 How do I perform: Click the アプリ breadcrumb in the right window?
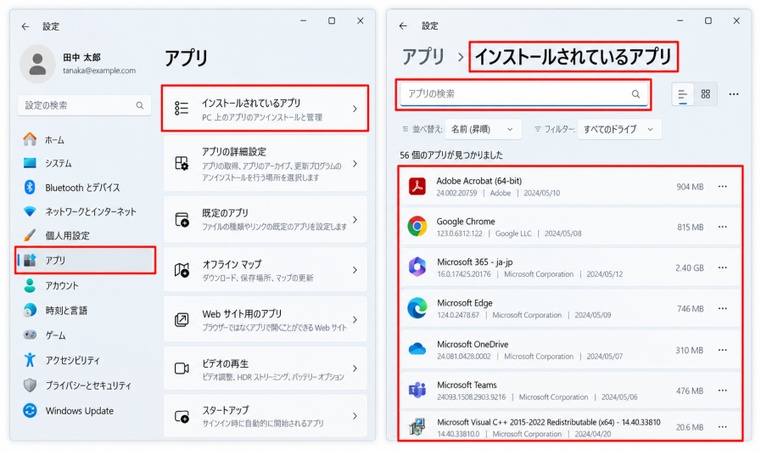click(423, 57)
